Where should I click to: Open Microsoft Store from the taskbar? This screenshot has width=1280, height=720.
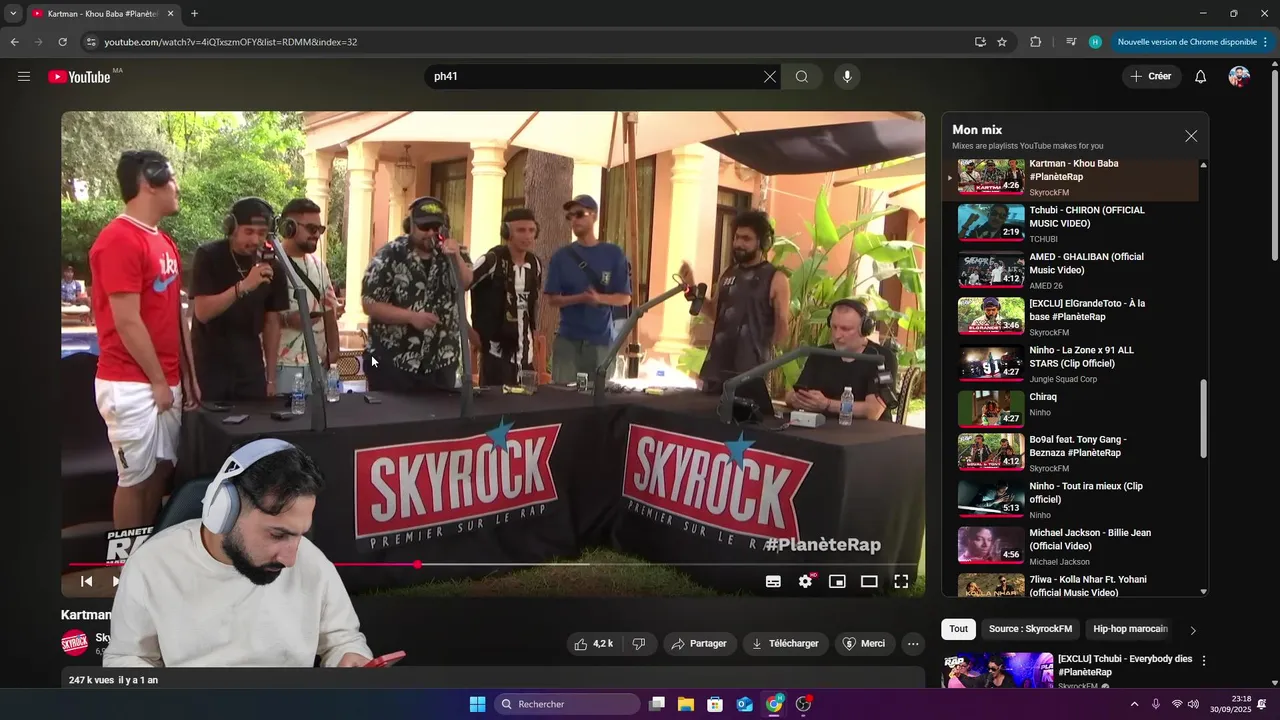tap(715, 704)
